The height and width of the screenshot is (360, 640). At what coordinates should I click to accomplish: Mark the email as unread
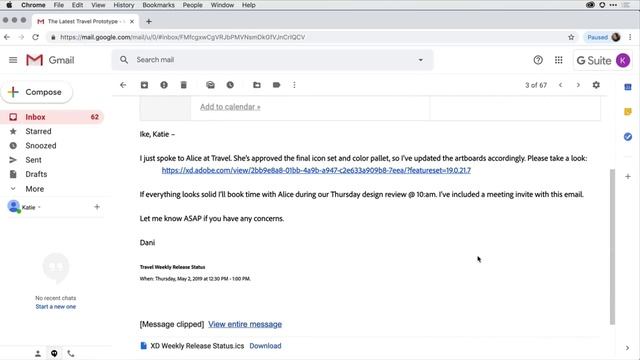[x=210, y=85]
